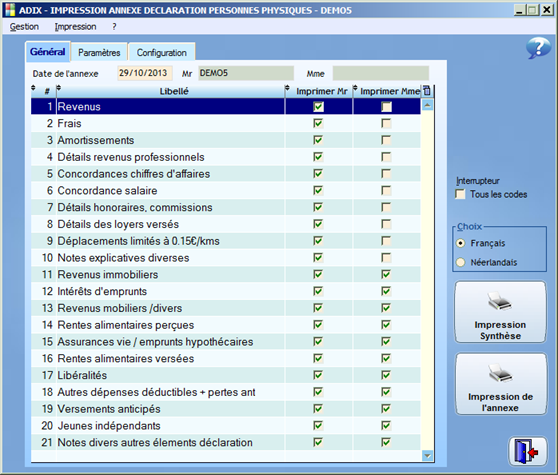This screenshot has height=475, width=558.
Task: Click the Date de l'annexe field
Action: [145, 73]
